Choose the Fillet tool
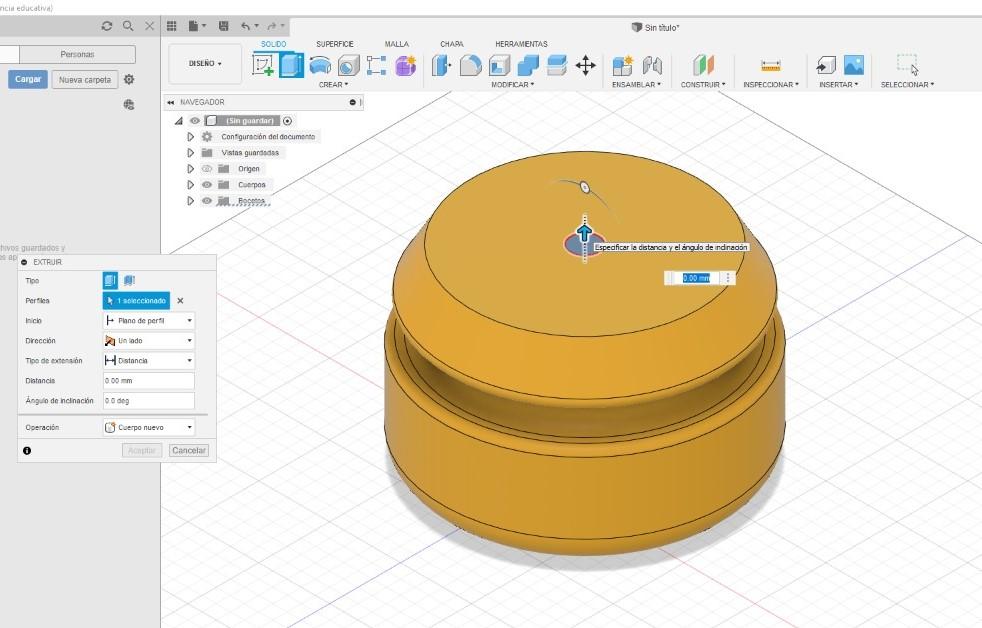The width and height of the screenshot is (982, 628). (470, 65)
